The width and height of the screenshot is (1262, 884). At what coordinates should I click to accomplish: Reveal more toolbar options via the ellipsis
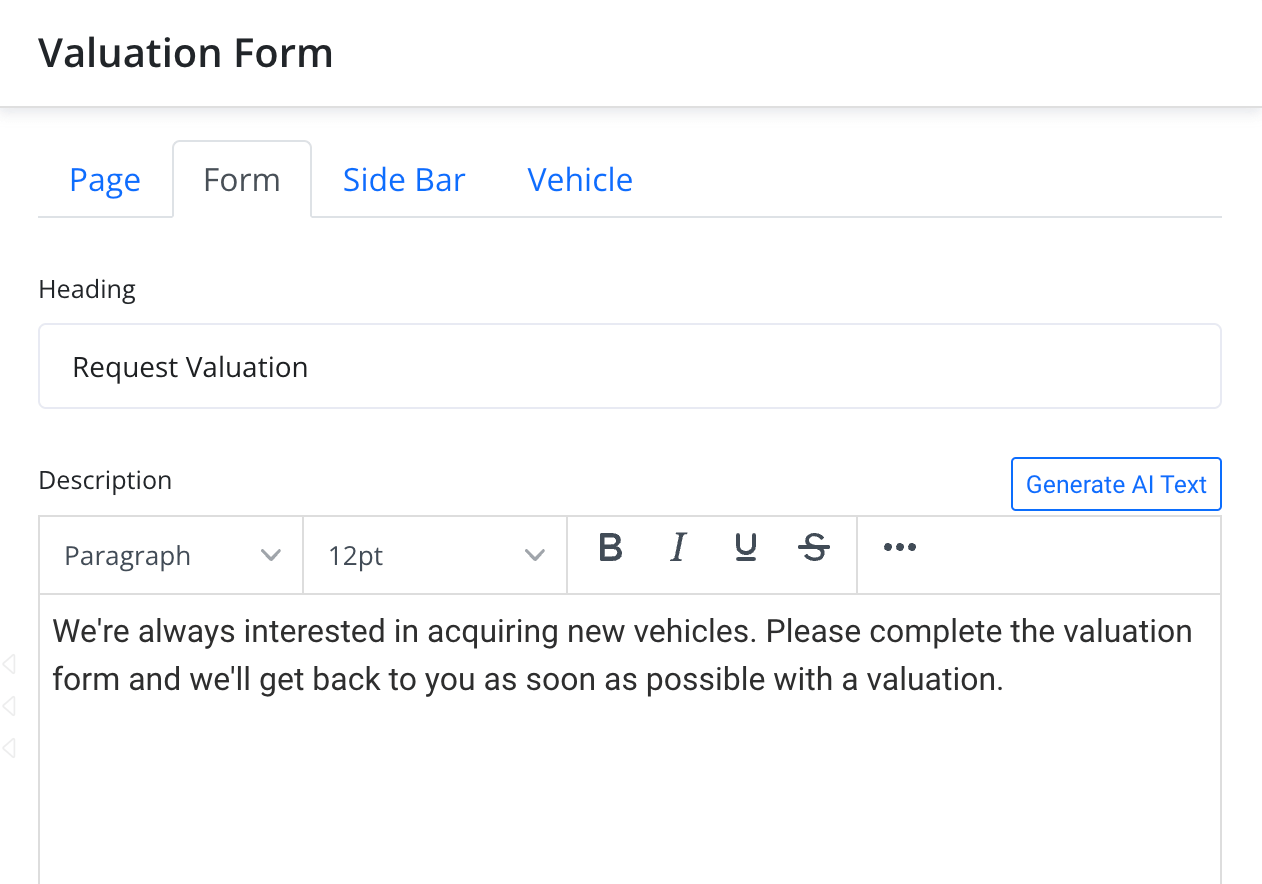click(x=900, y=548)
